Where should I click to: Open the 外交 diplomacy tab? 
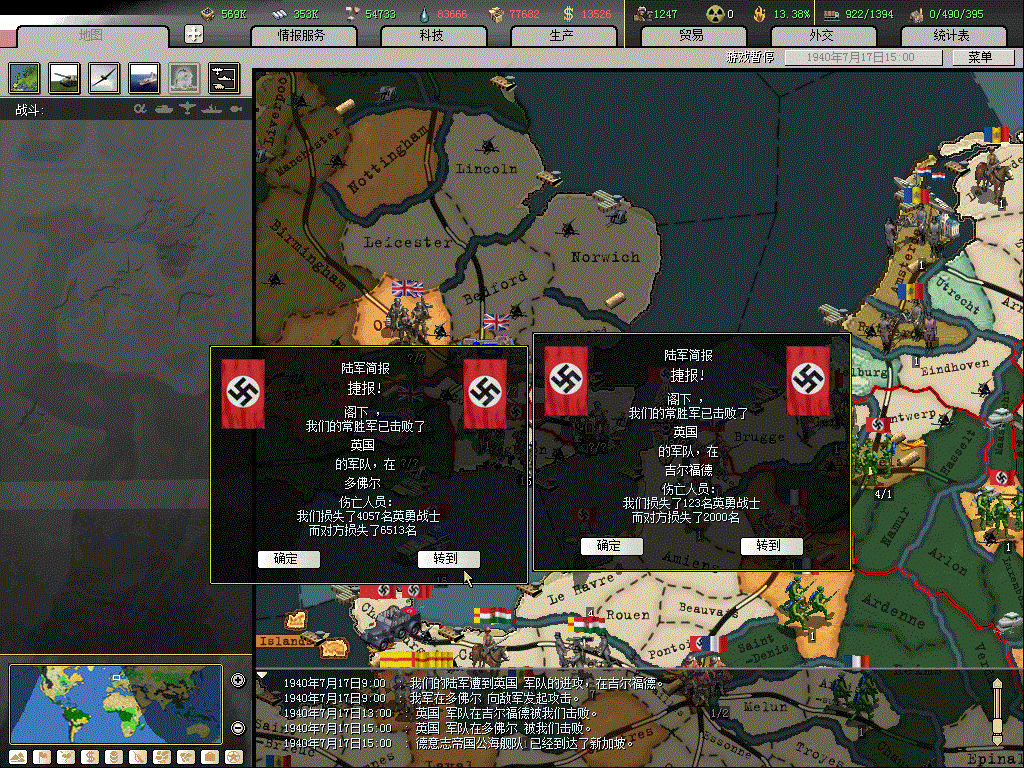pyautogui.click(x=822, y=35)
